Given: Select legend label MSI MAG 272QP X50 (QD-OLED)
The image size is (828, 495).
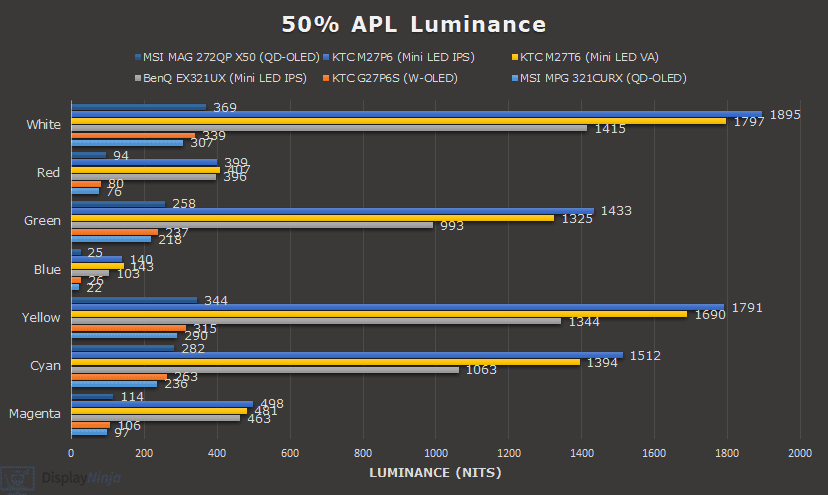Looking at the screenshot, I should [x=231, y=57].
